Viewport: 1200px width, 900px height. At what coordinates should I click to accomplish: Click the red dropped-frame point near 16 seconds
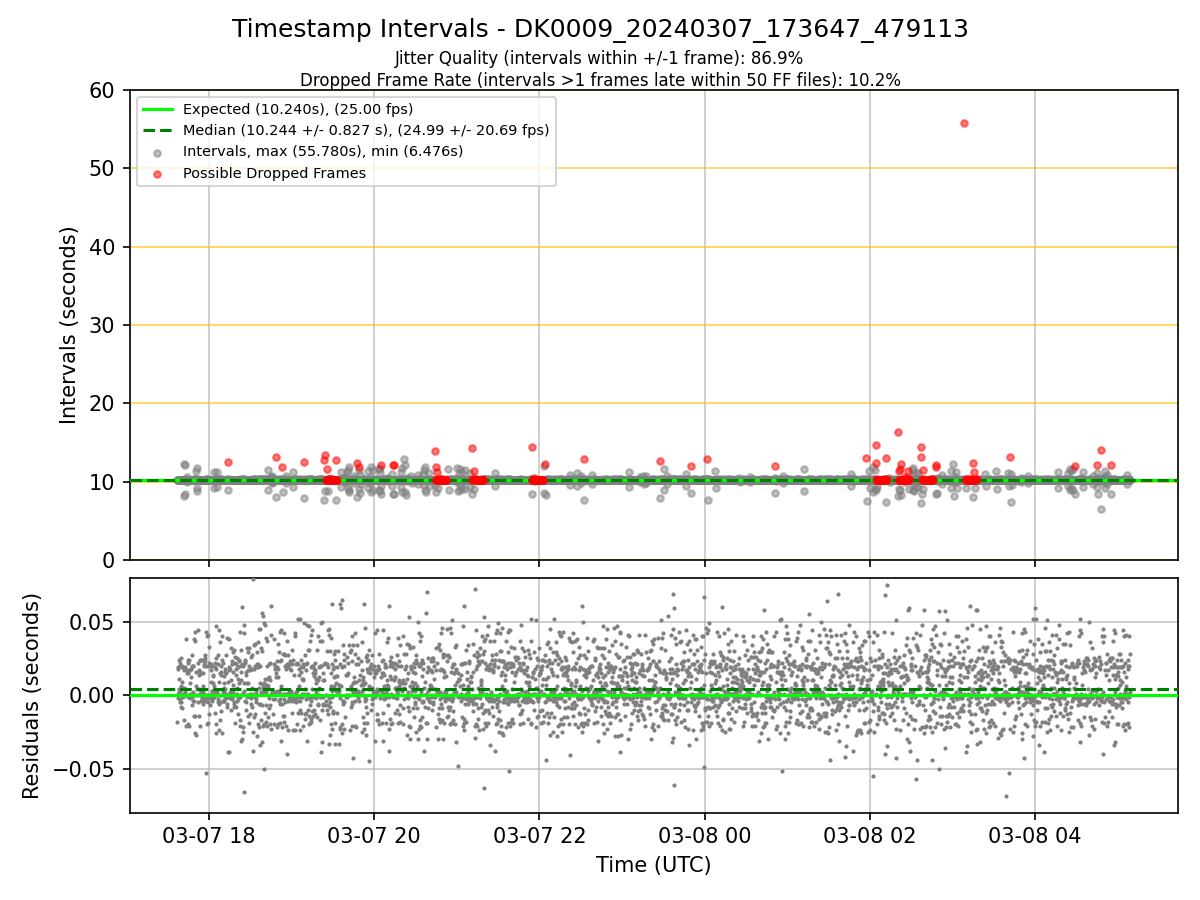click(x=898, y=432)
